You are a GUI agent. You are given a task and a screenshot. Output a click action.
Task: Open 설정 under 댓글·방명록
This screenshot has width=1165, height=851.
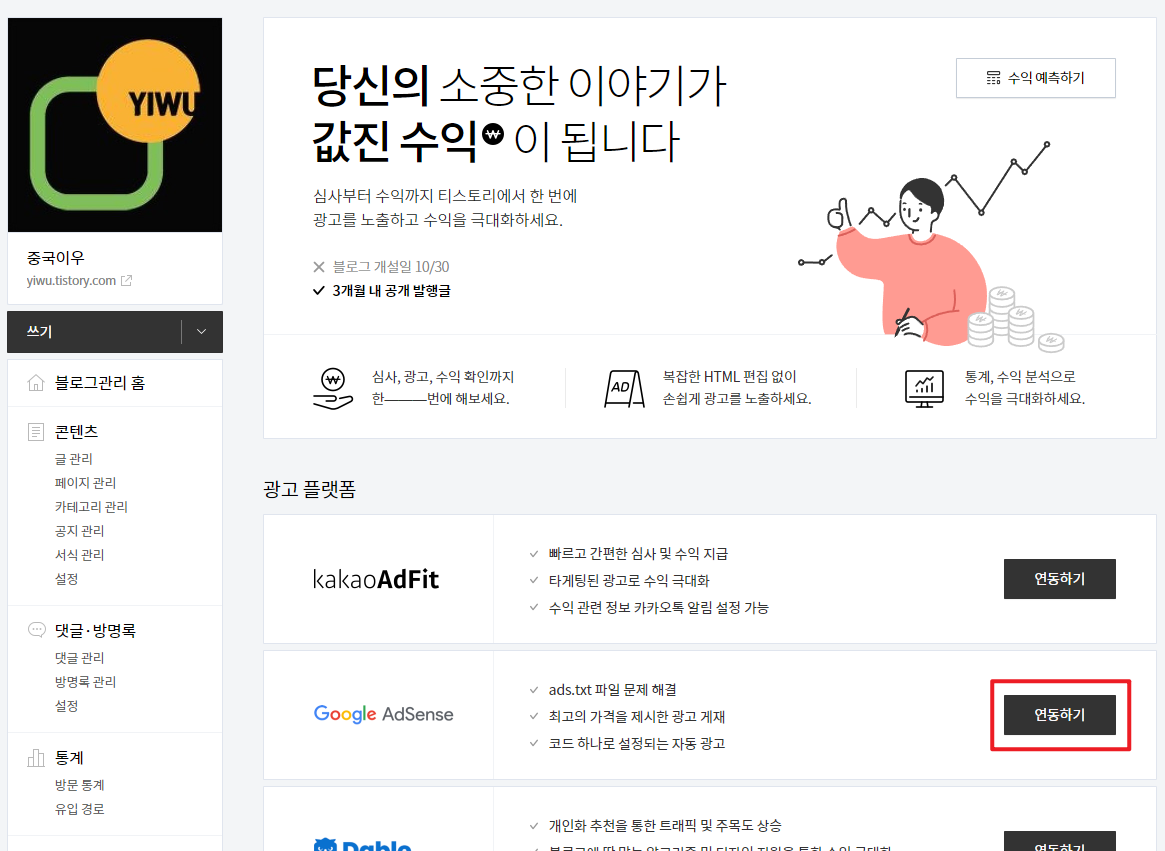click(66, 706)
